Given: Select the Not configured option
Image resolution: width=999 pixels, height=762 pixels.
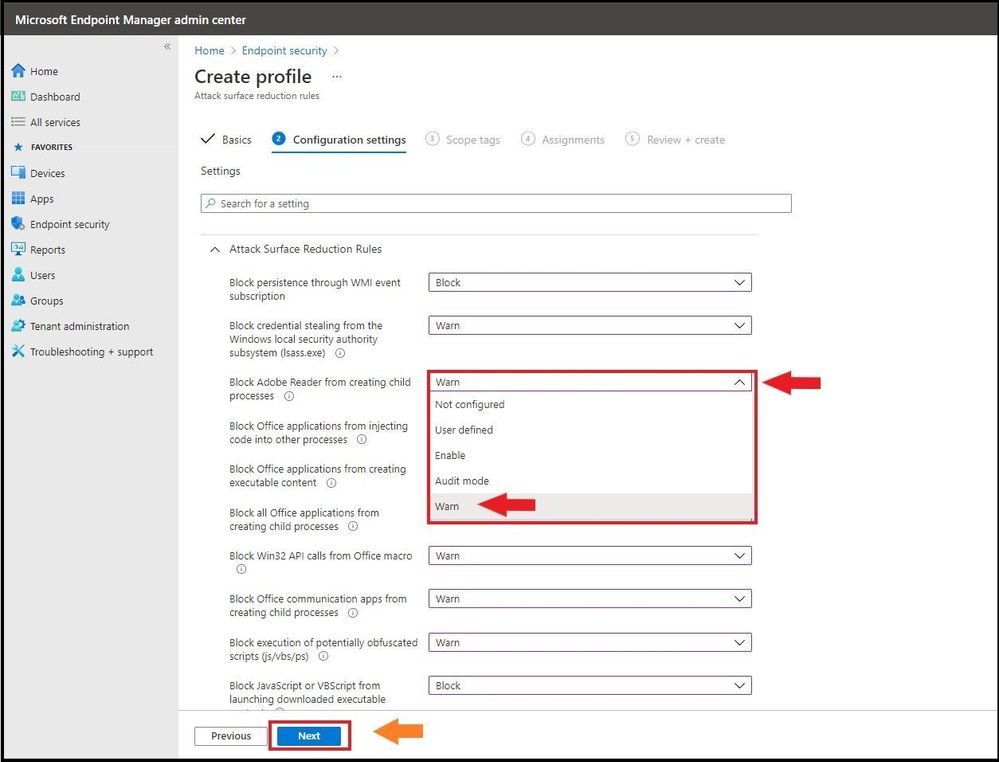Looking at the screenshot, I should click(x=591, y=405).
